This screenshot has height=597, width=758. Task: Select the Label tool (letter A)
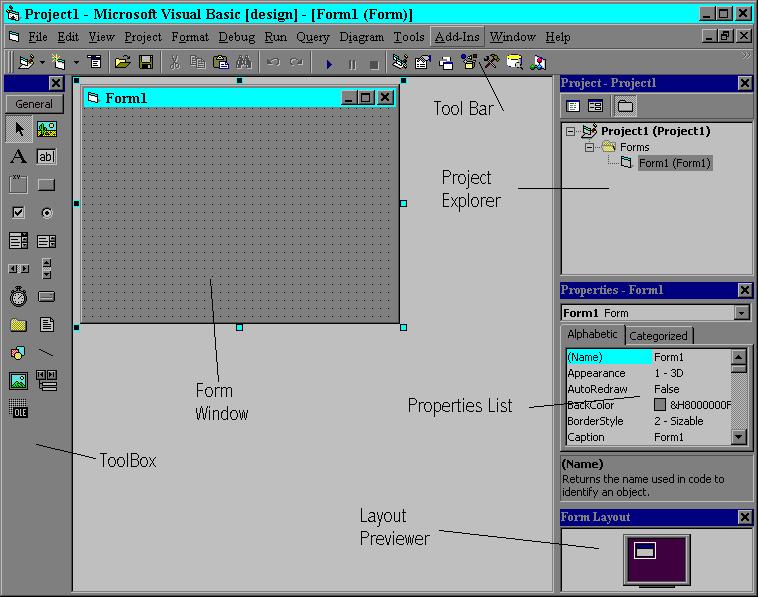click(19, 157)
